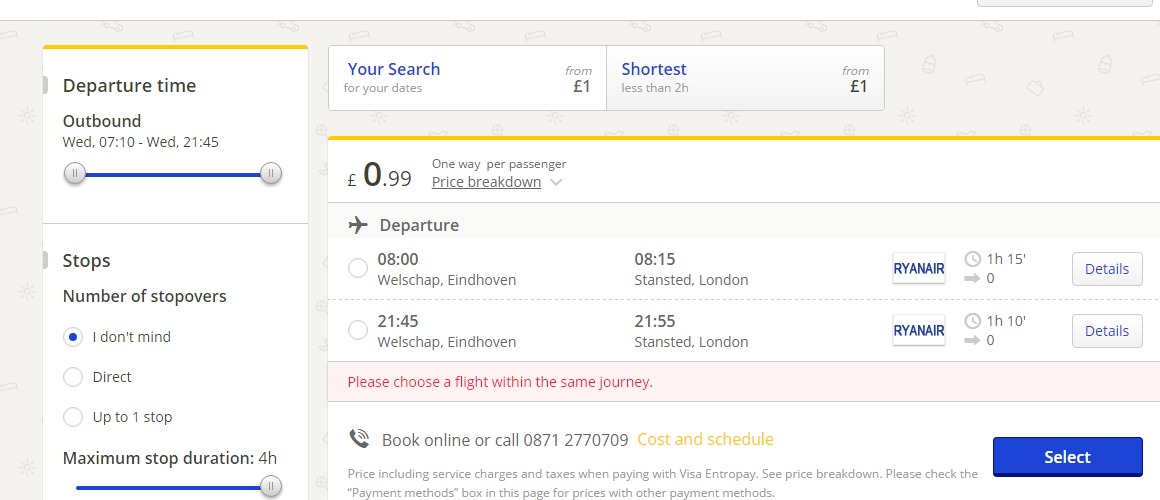Click the clock icon beside 1h 15' duration
This screenshot has width=1160, height=500.
pos(973,259)
